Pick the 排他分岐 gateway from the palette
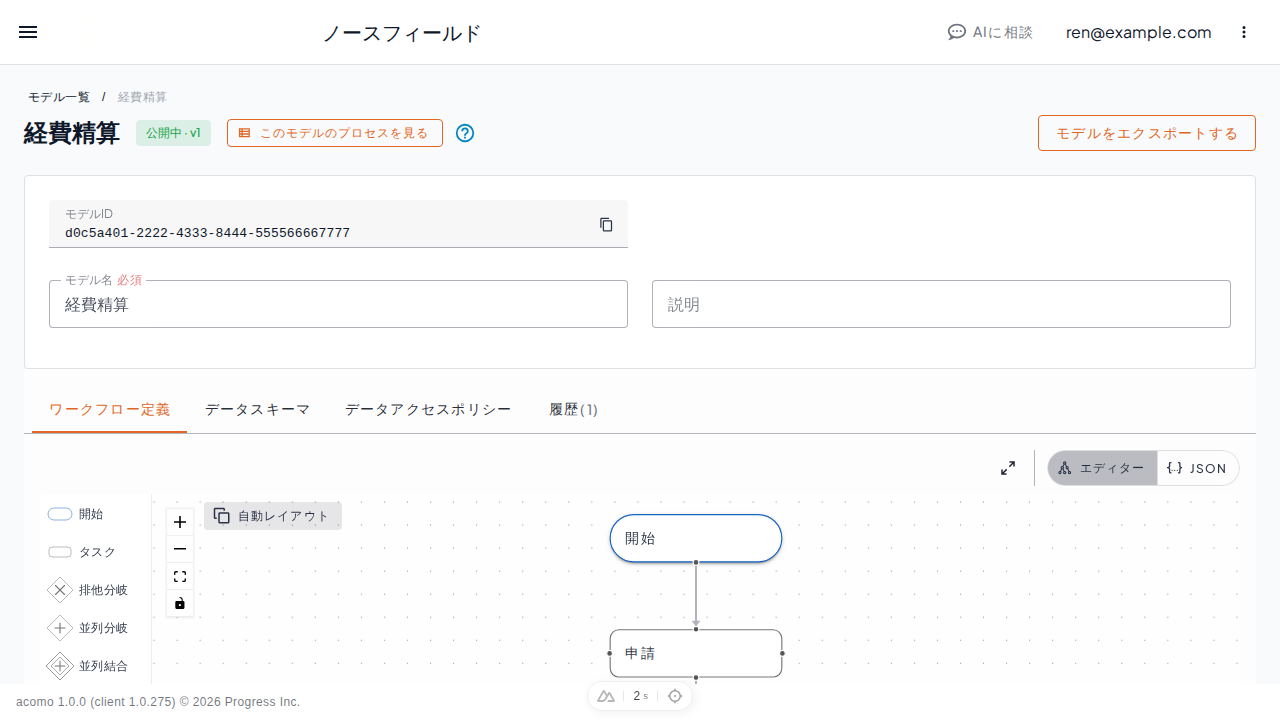 [x=88, y=590]
